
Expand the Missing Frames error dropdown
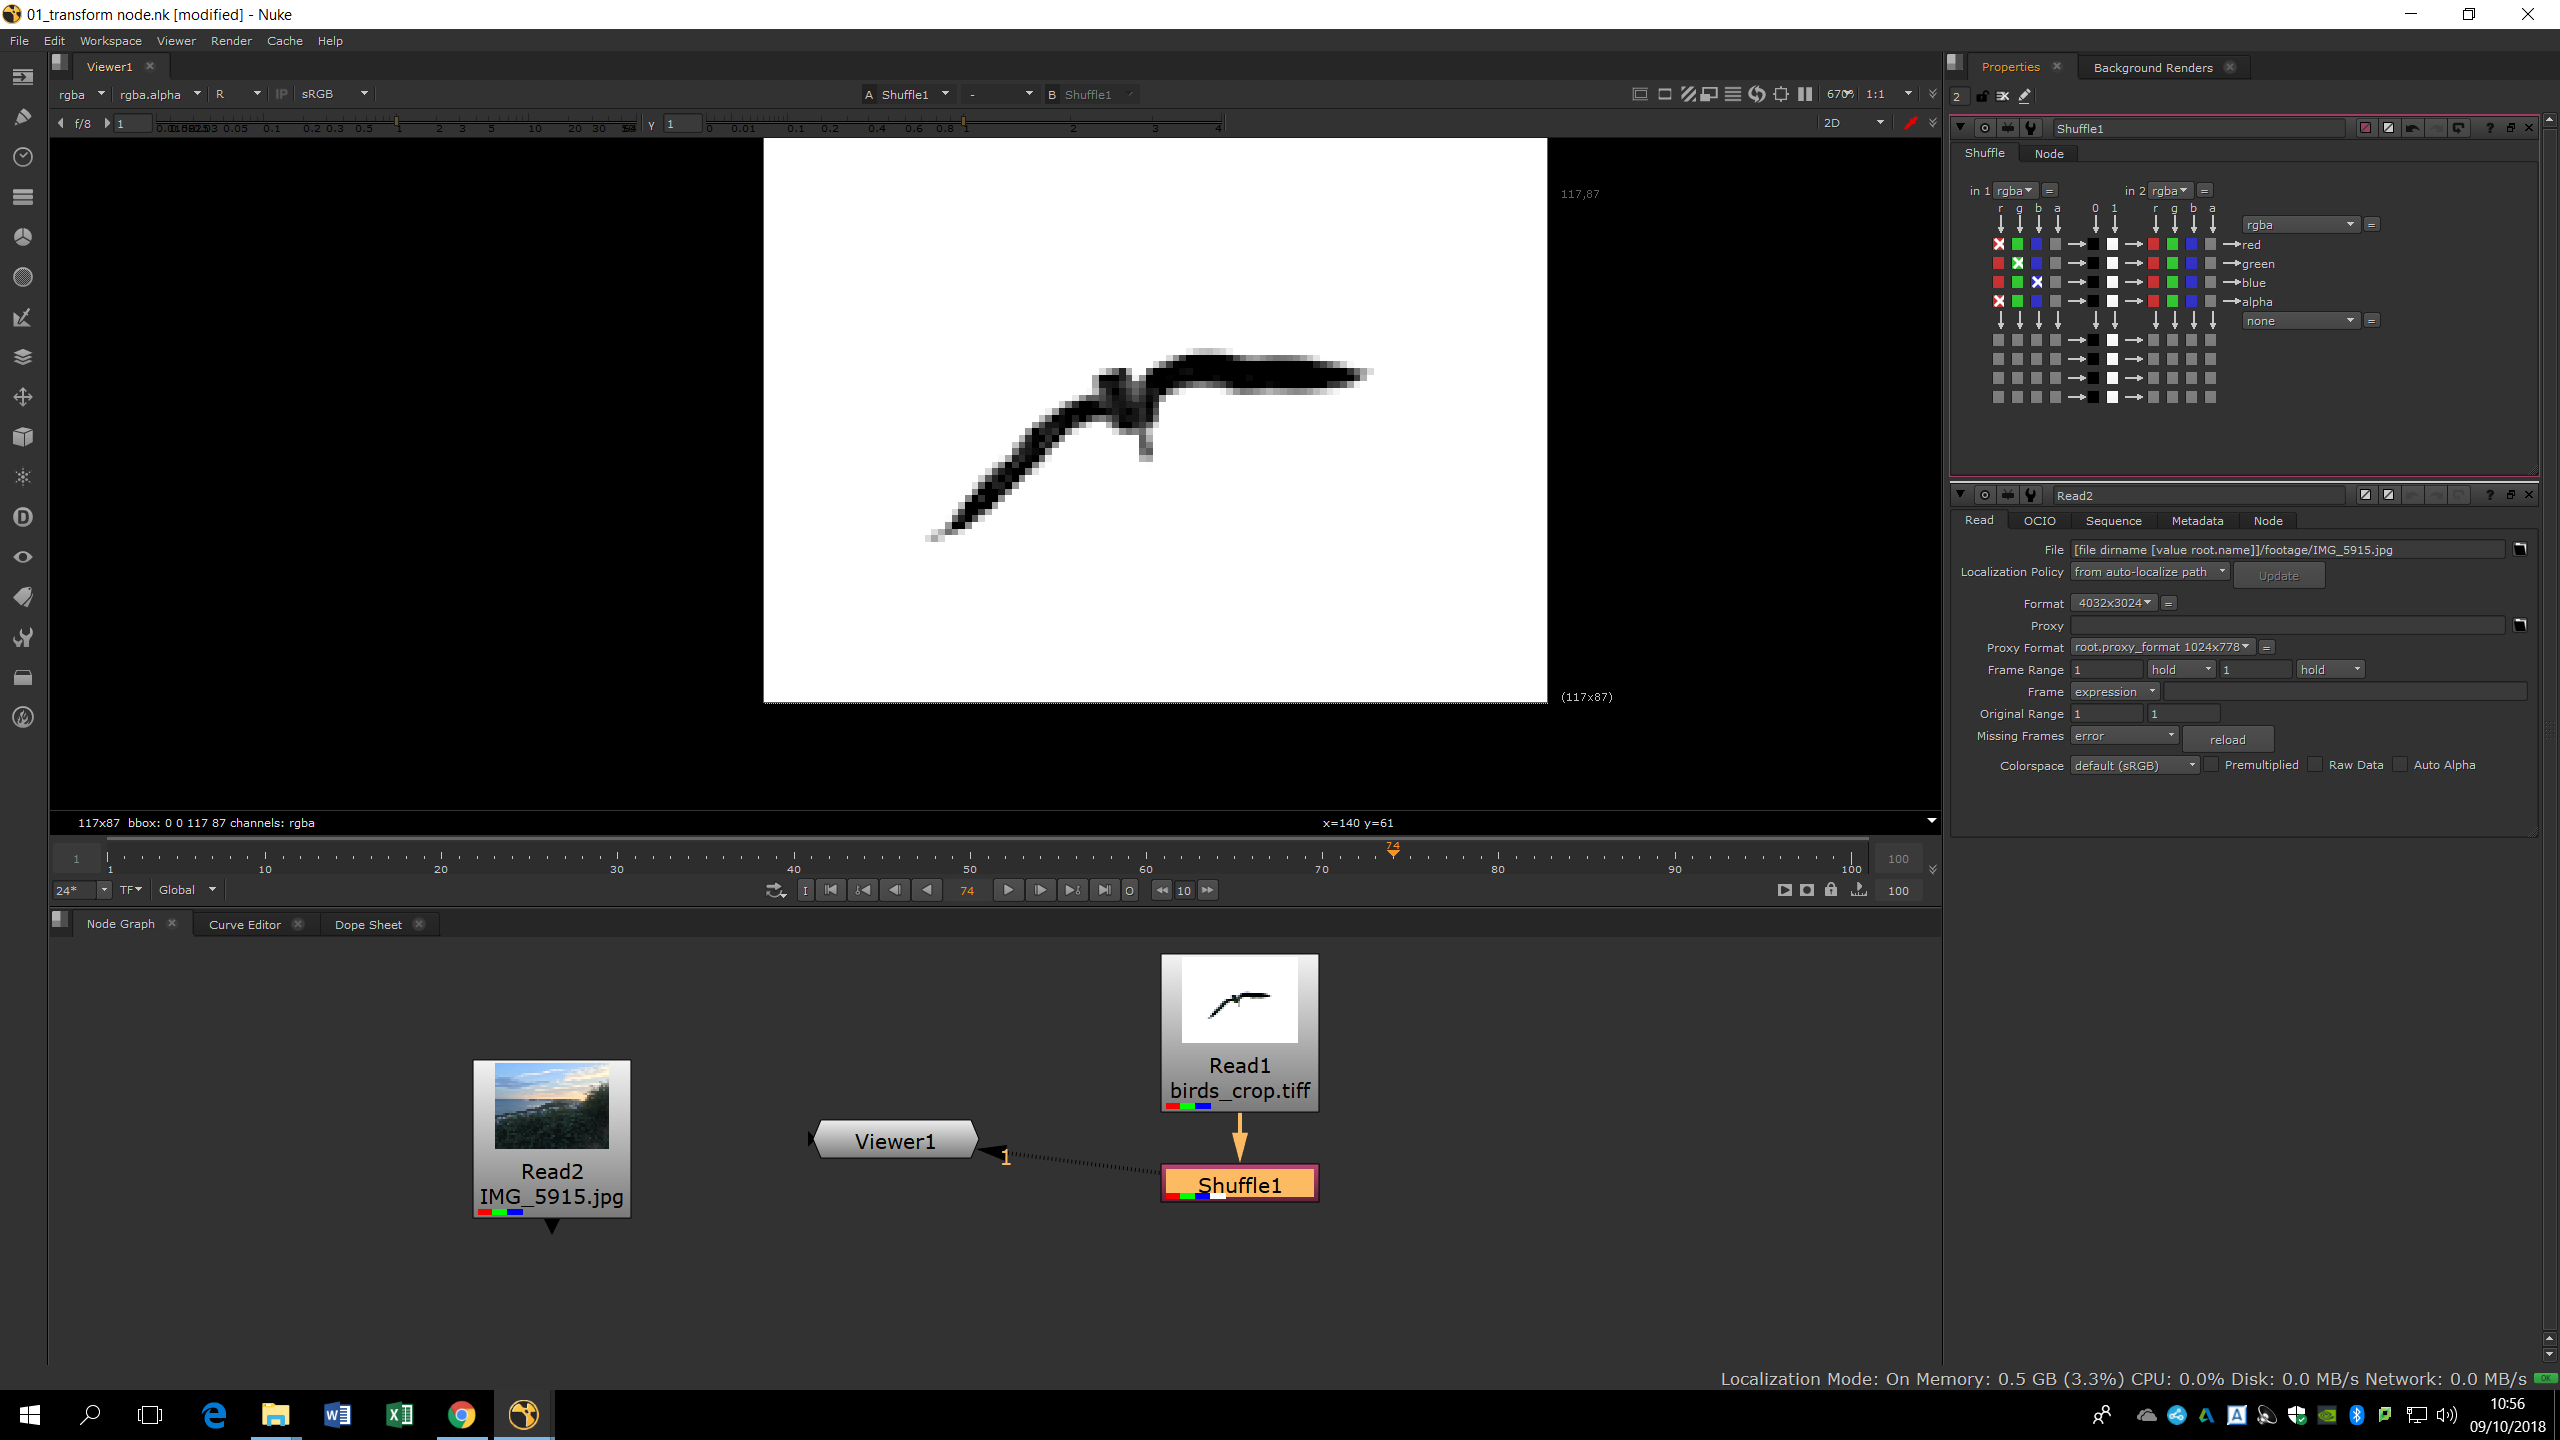point(2124,736)
